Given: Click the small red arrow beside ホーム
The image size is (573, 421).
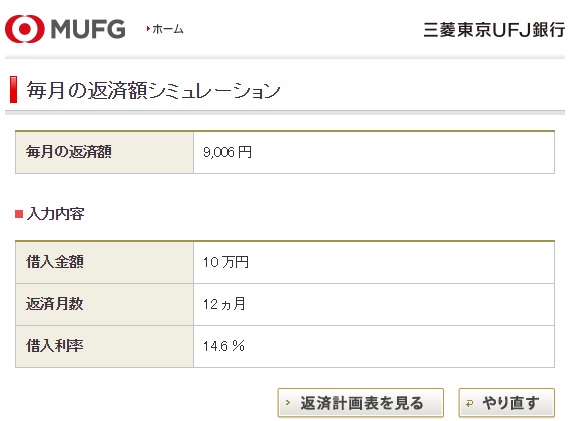Looking at the screenshot, I should pos(148,29).
